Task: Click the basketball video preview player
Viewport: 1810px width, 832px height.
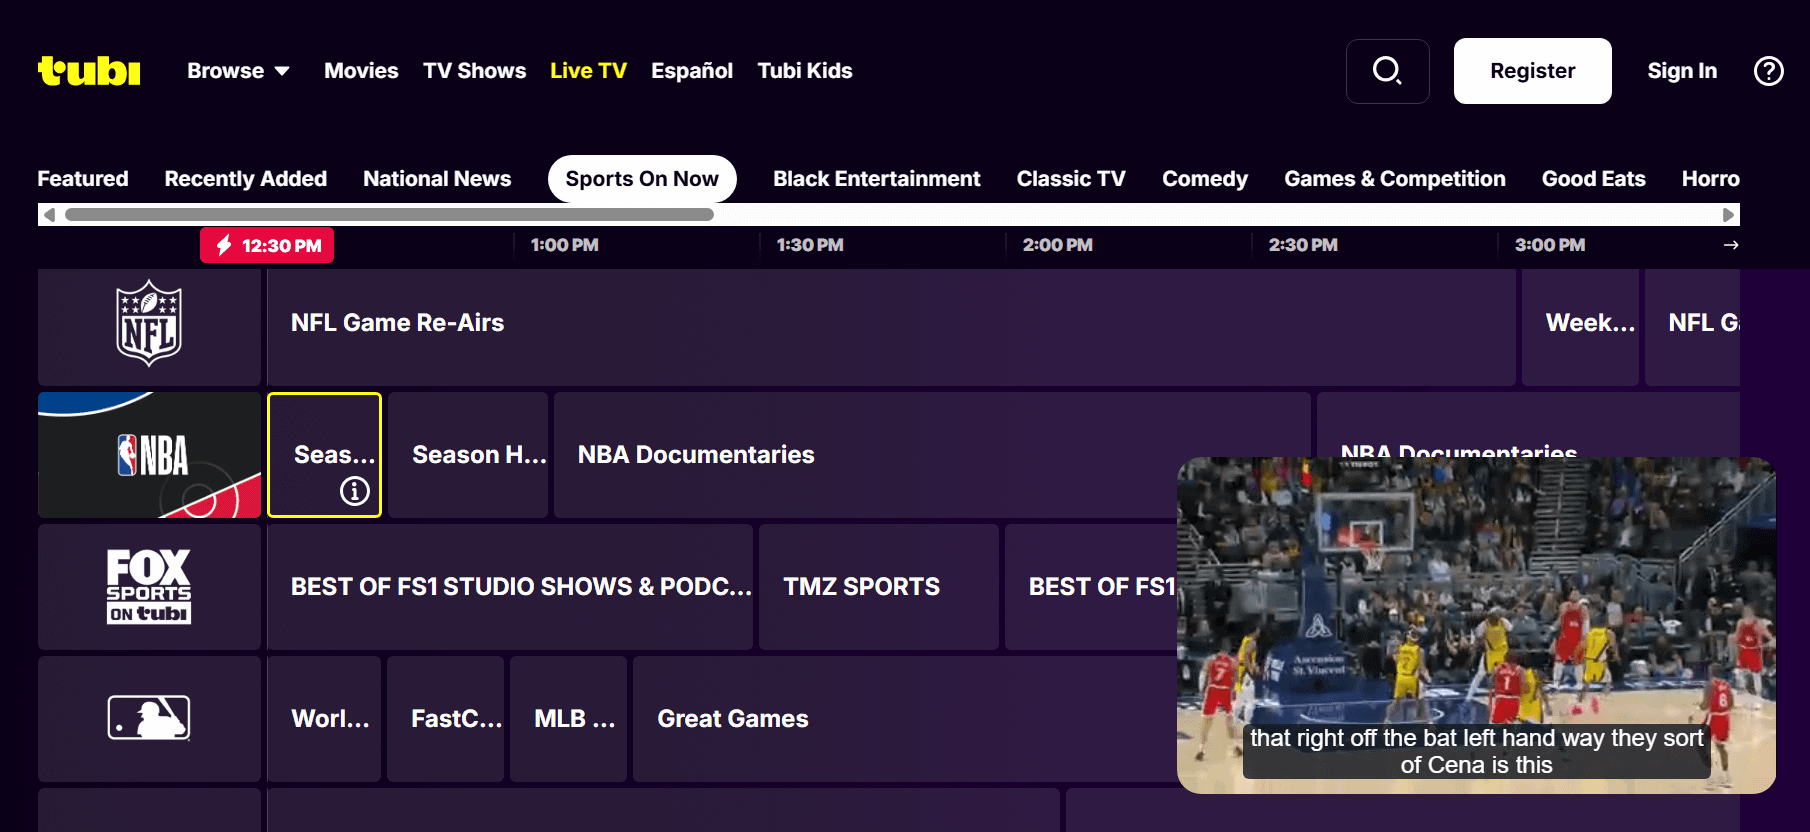Action: (x=1476, y=625)
